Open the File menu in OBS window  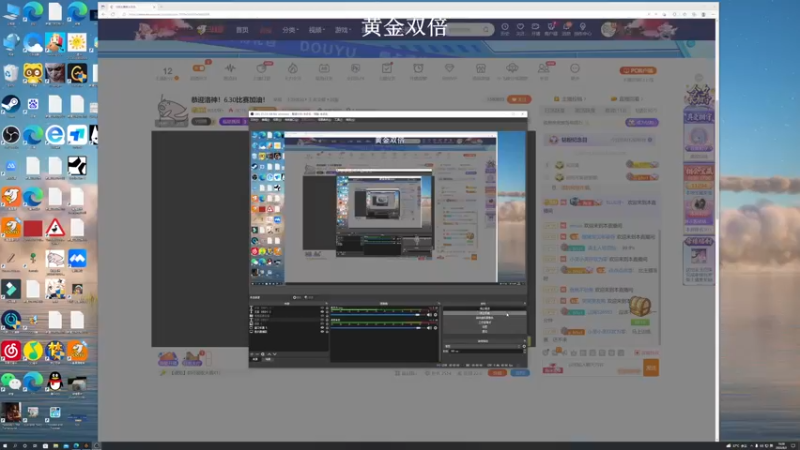pyautogui.click(x=255, y=120)
